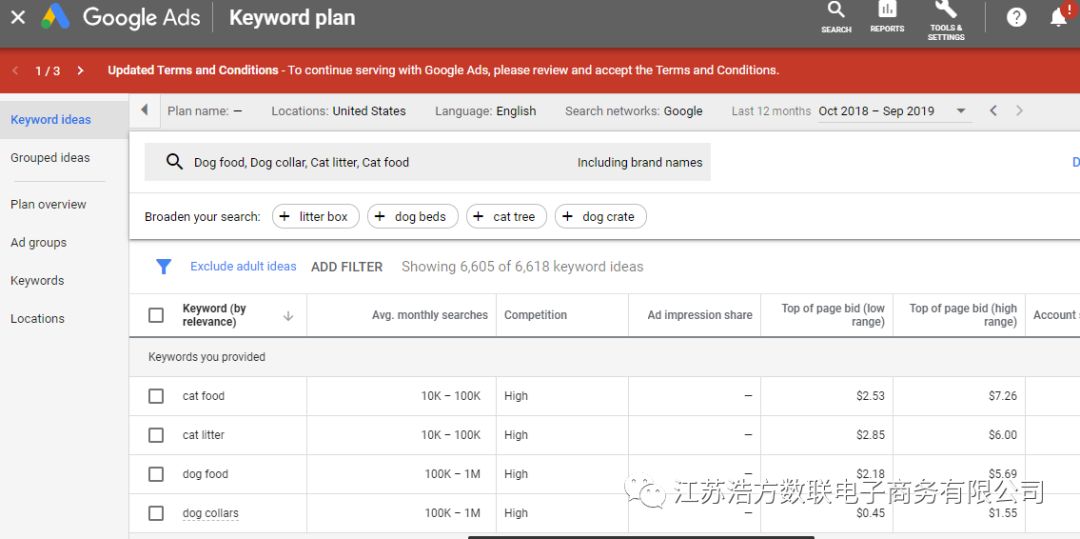Change Locations: United States setting

(338, 111)
